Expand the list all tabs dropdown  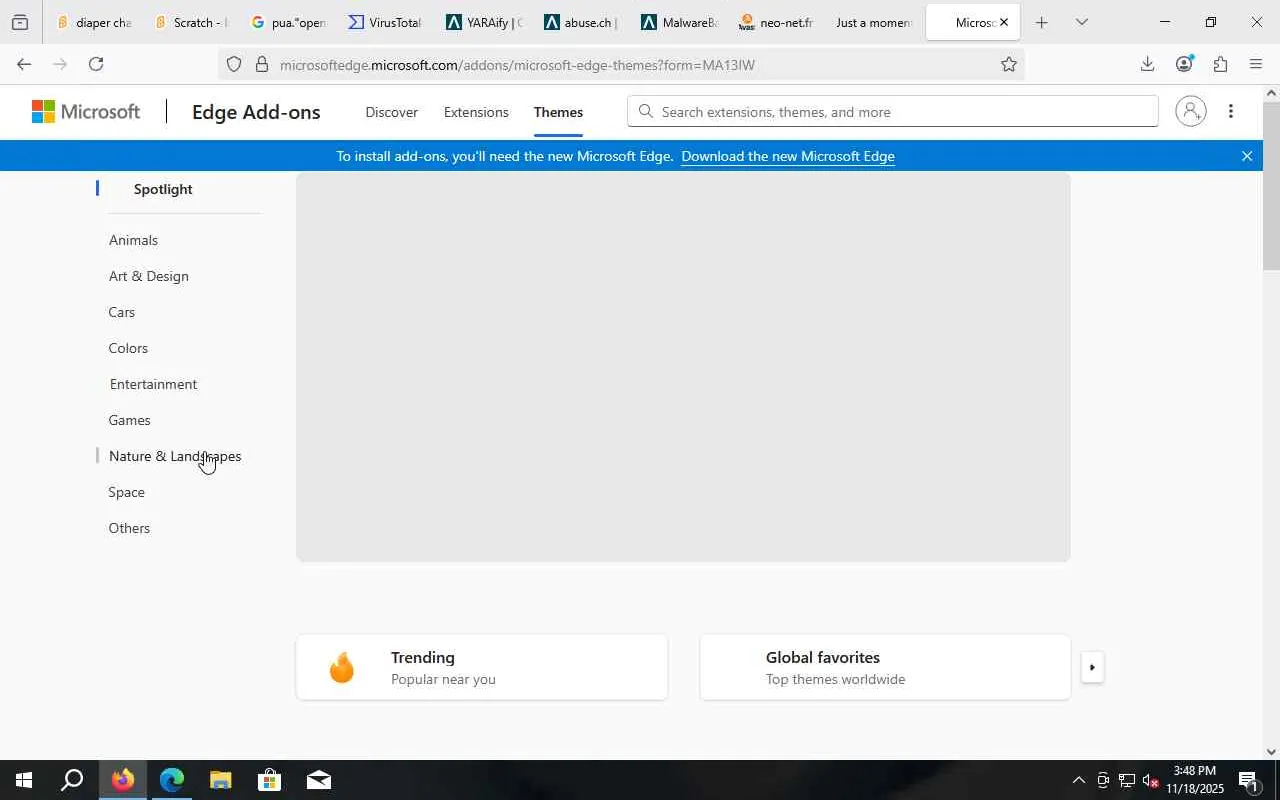[1081, 22]
